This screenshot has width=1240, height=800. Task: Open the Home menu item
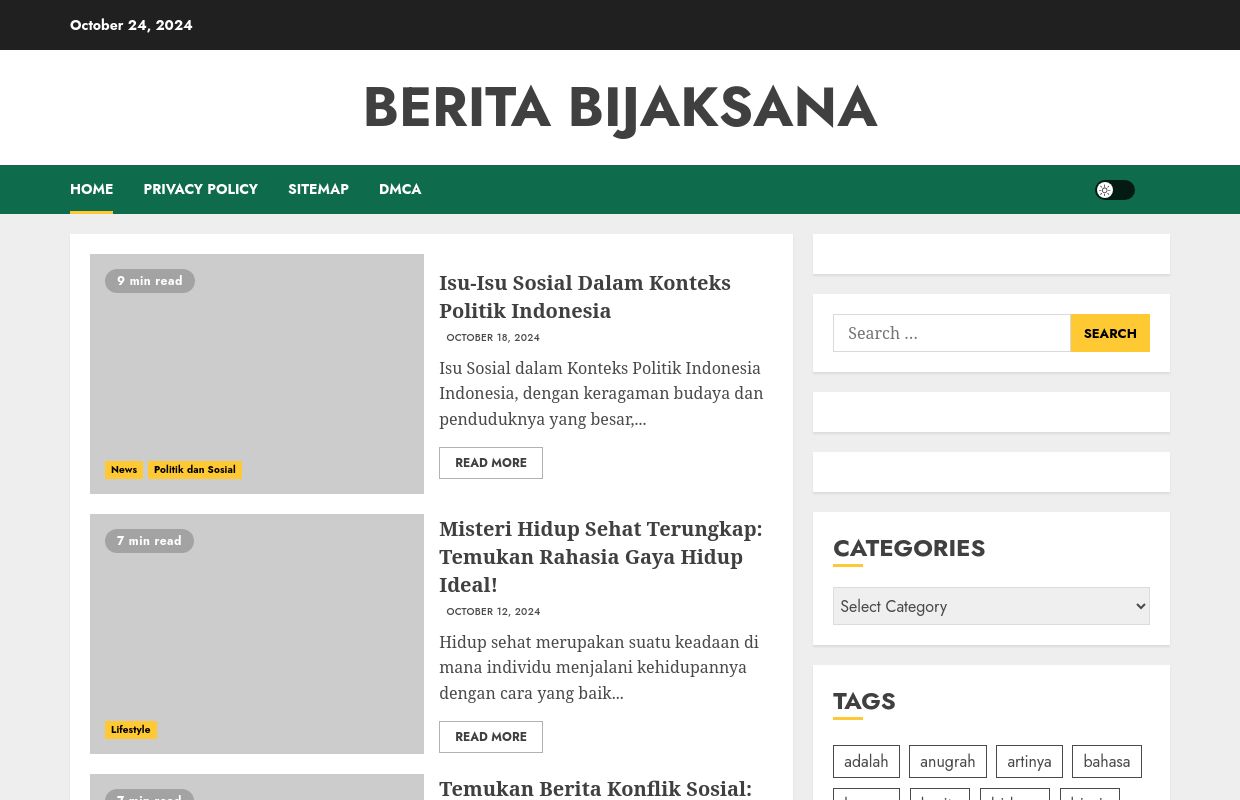click(91, 189)
